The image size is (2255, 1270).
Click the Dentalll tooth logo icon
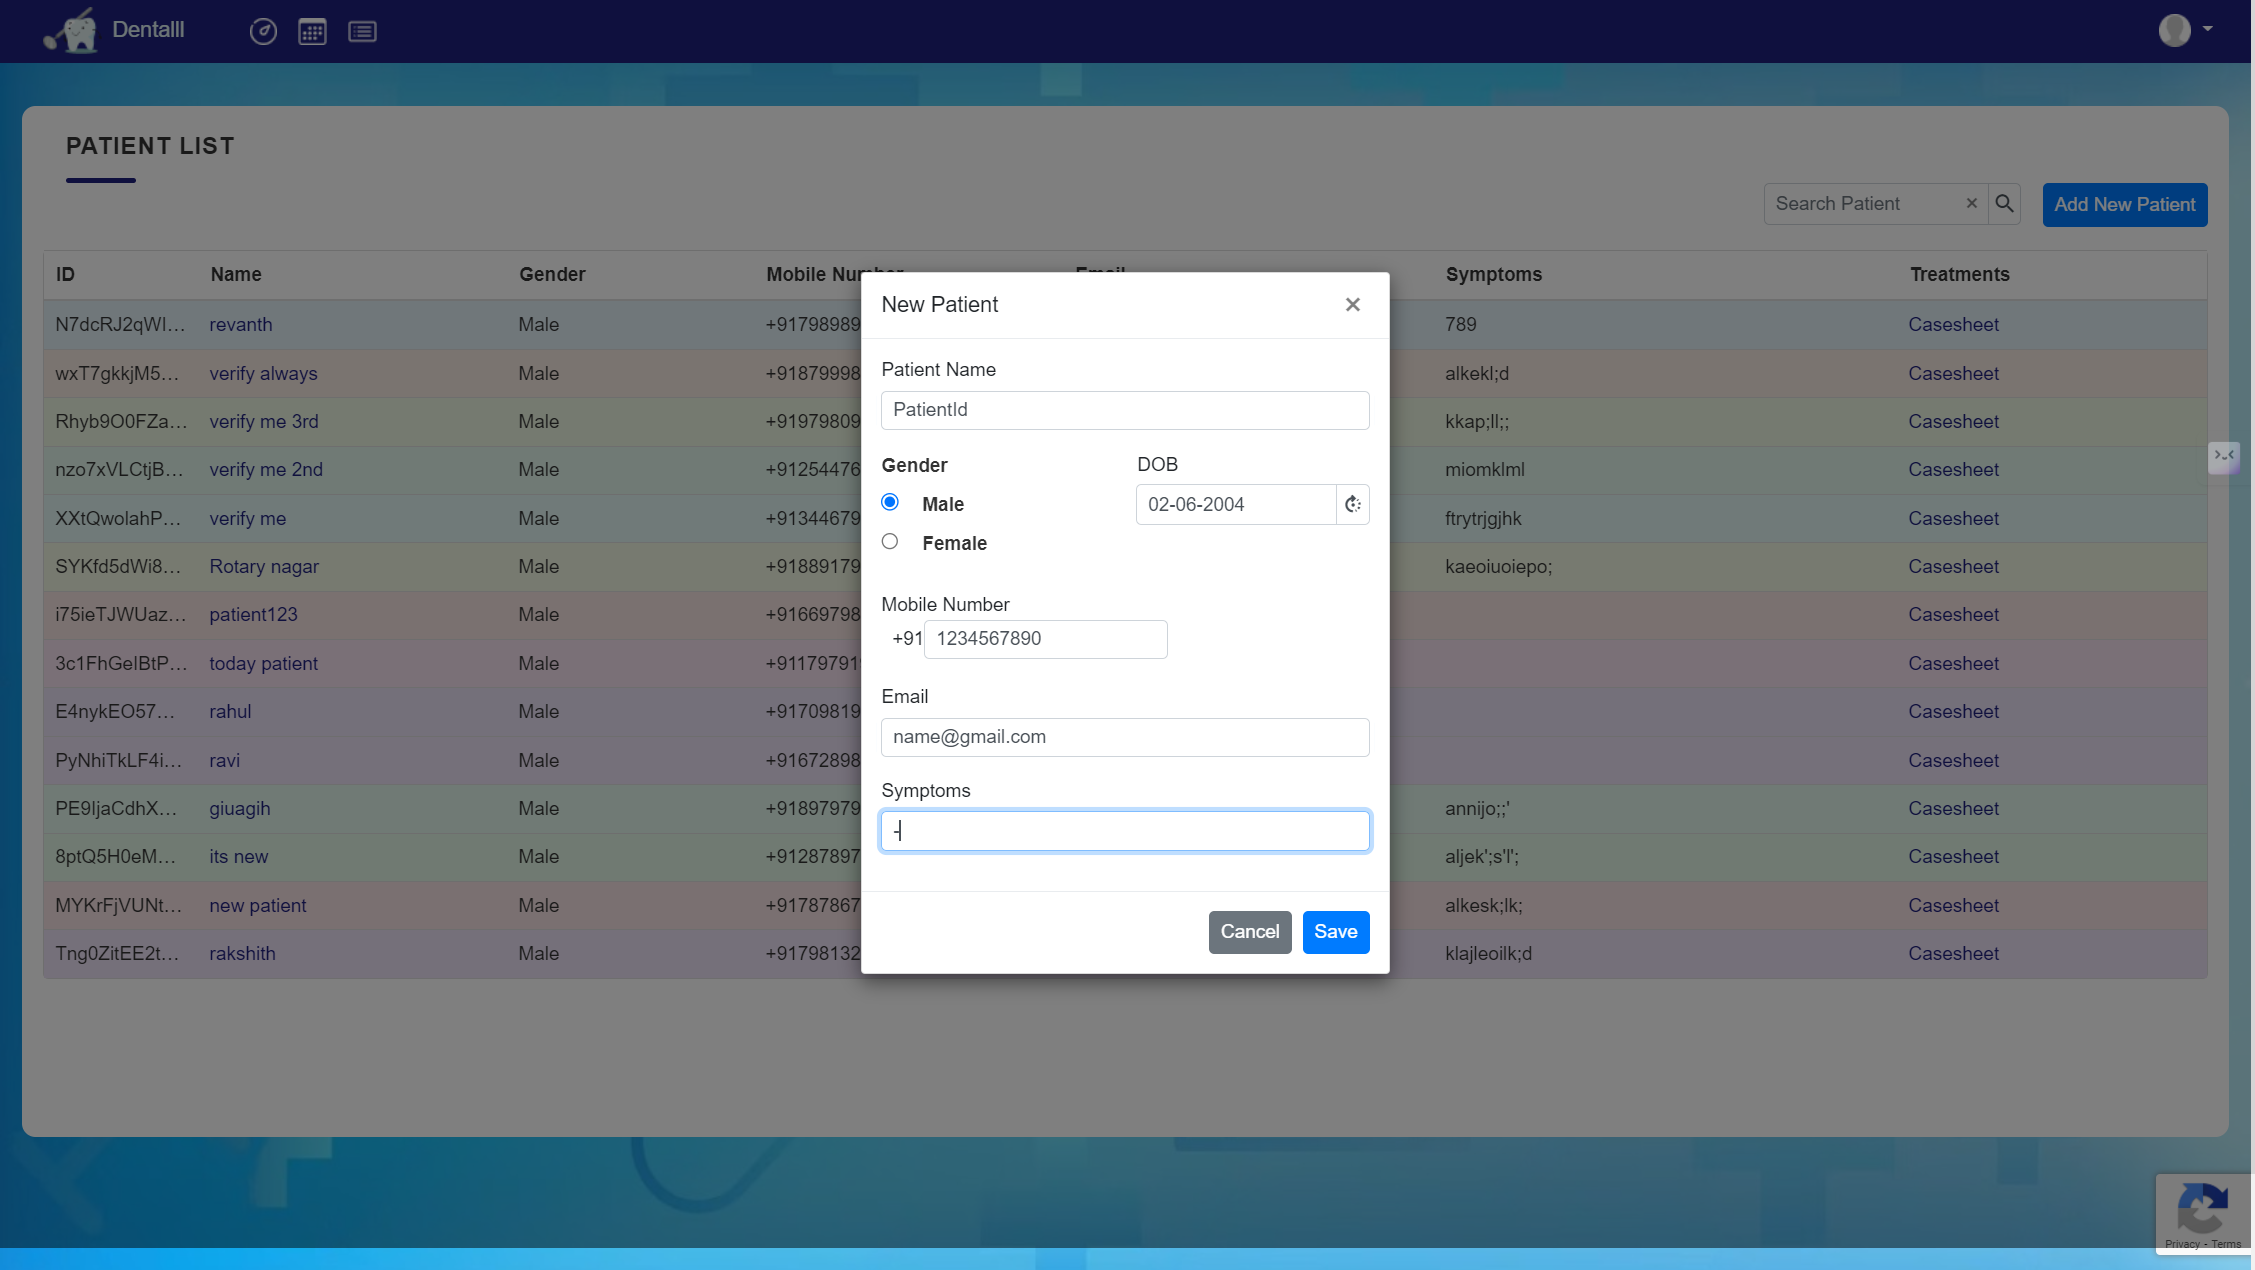coord(71,31)
